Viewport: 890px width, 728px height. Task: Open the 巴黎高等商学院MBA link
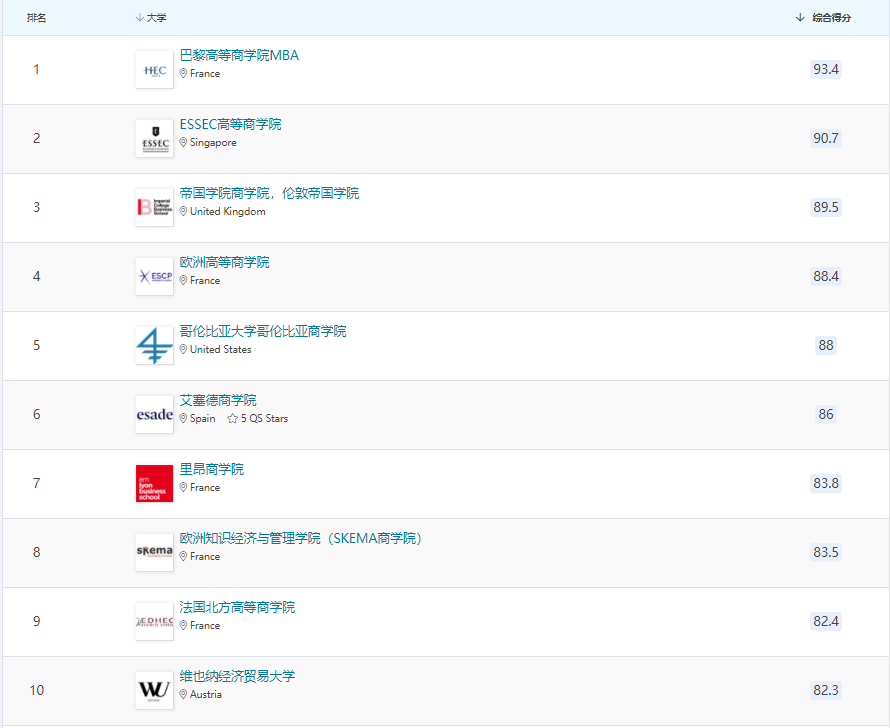[x=239, y=55]
